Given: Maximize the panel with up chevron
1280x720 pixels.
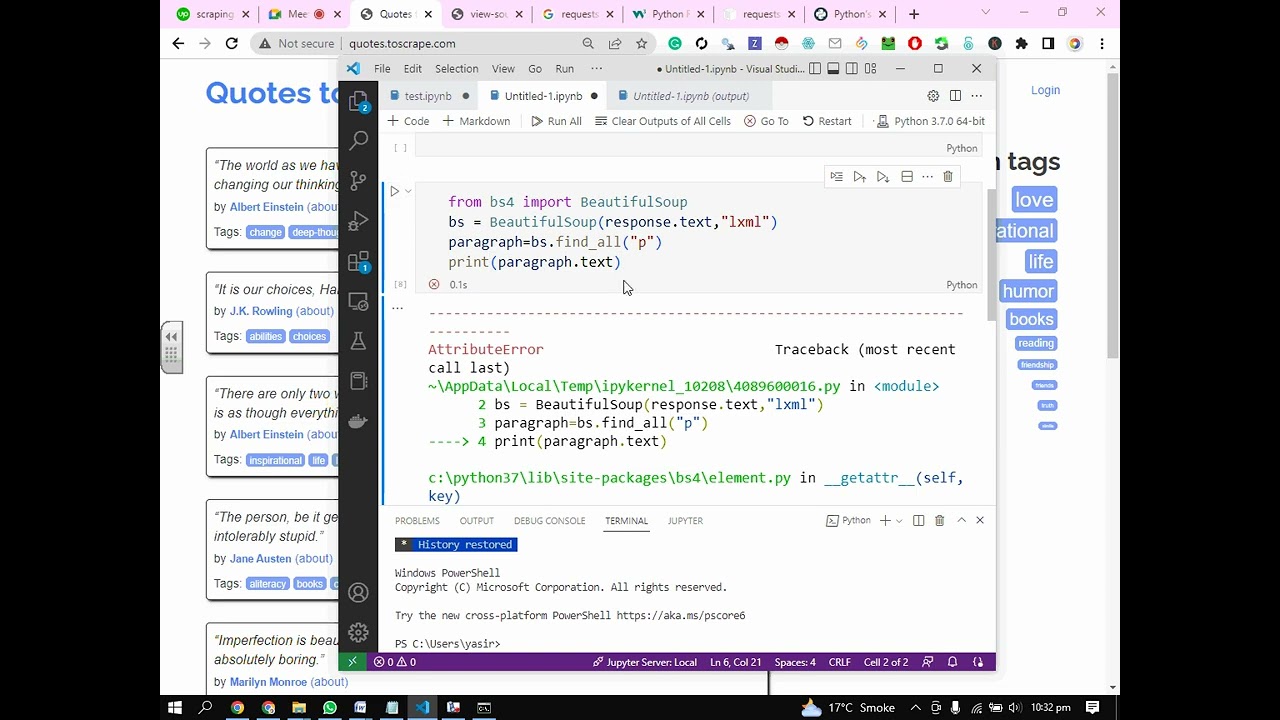Looking at the screenshot, I should point(961,521).
